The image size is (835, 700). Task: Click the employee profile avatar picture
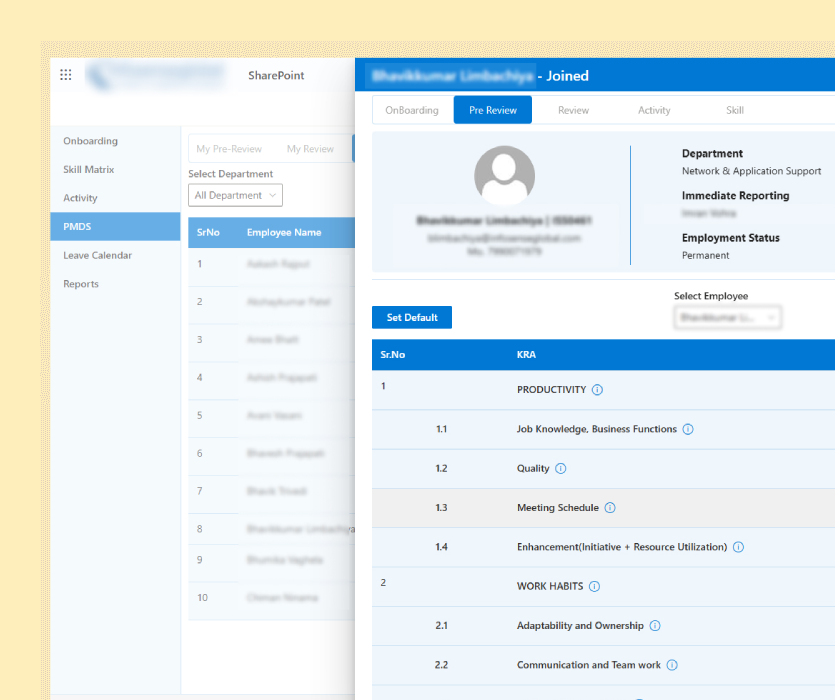pos(504,176)
